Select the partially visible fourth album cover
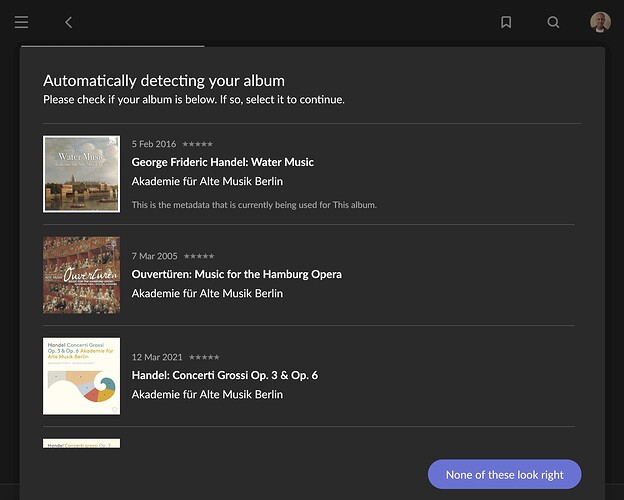 pyautogui.click(x=81, y=443)
